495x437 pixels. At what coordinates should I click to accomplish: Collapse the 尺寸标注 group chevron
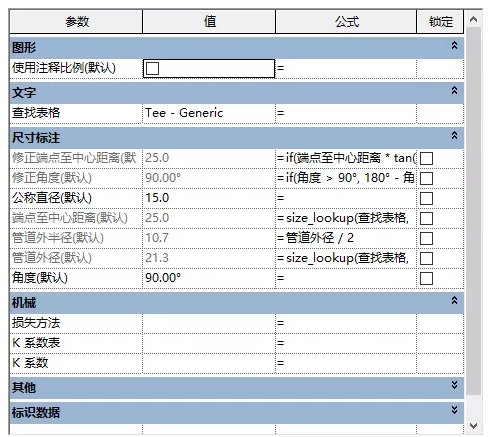pyautogui.click(x=454, y=135)
